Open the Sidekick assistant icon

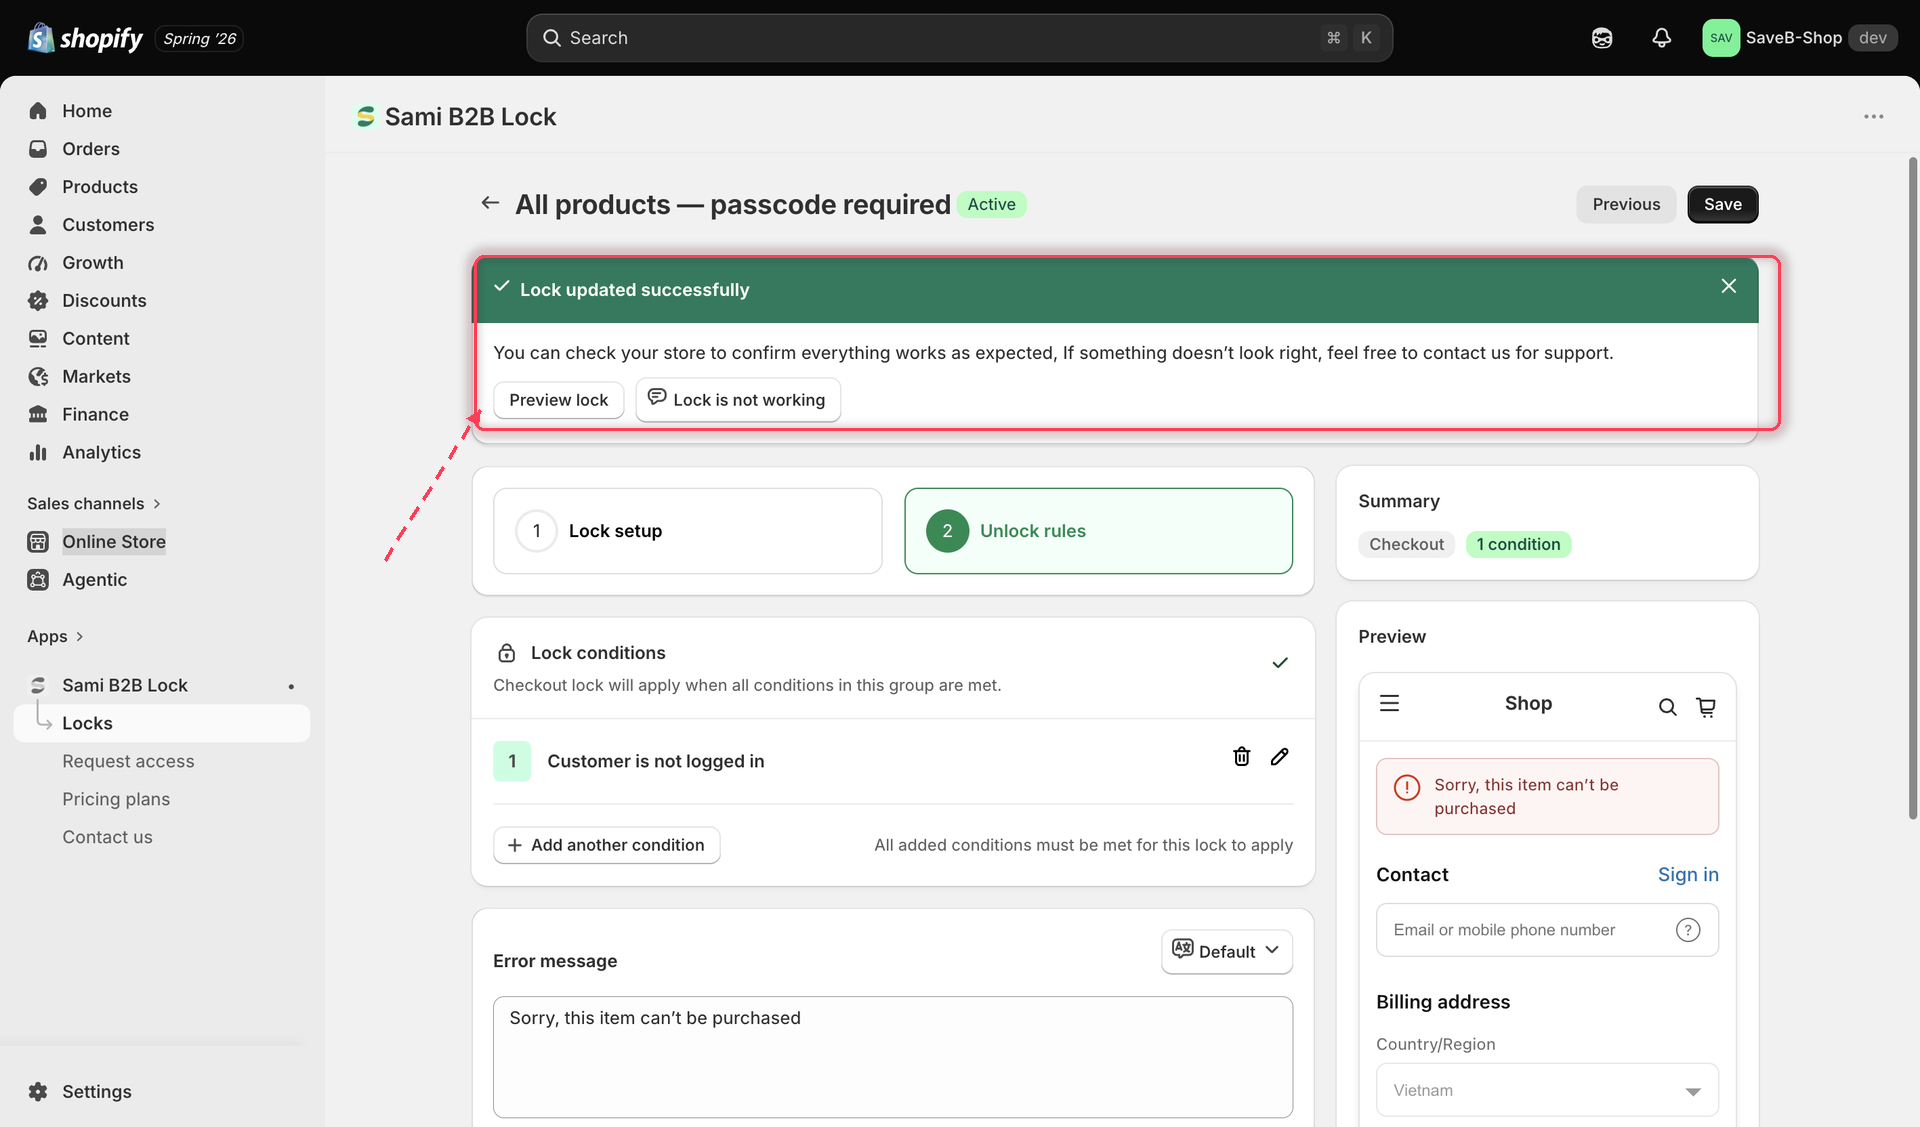1602,38
